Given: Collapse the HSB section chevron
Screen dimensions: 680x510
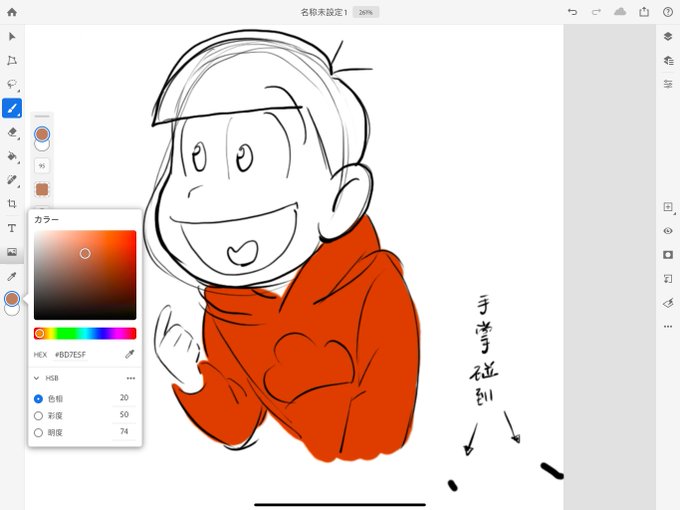Looking at the screenshot, I should 37,378.
